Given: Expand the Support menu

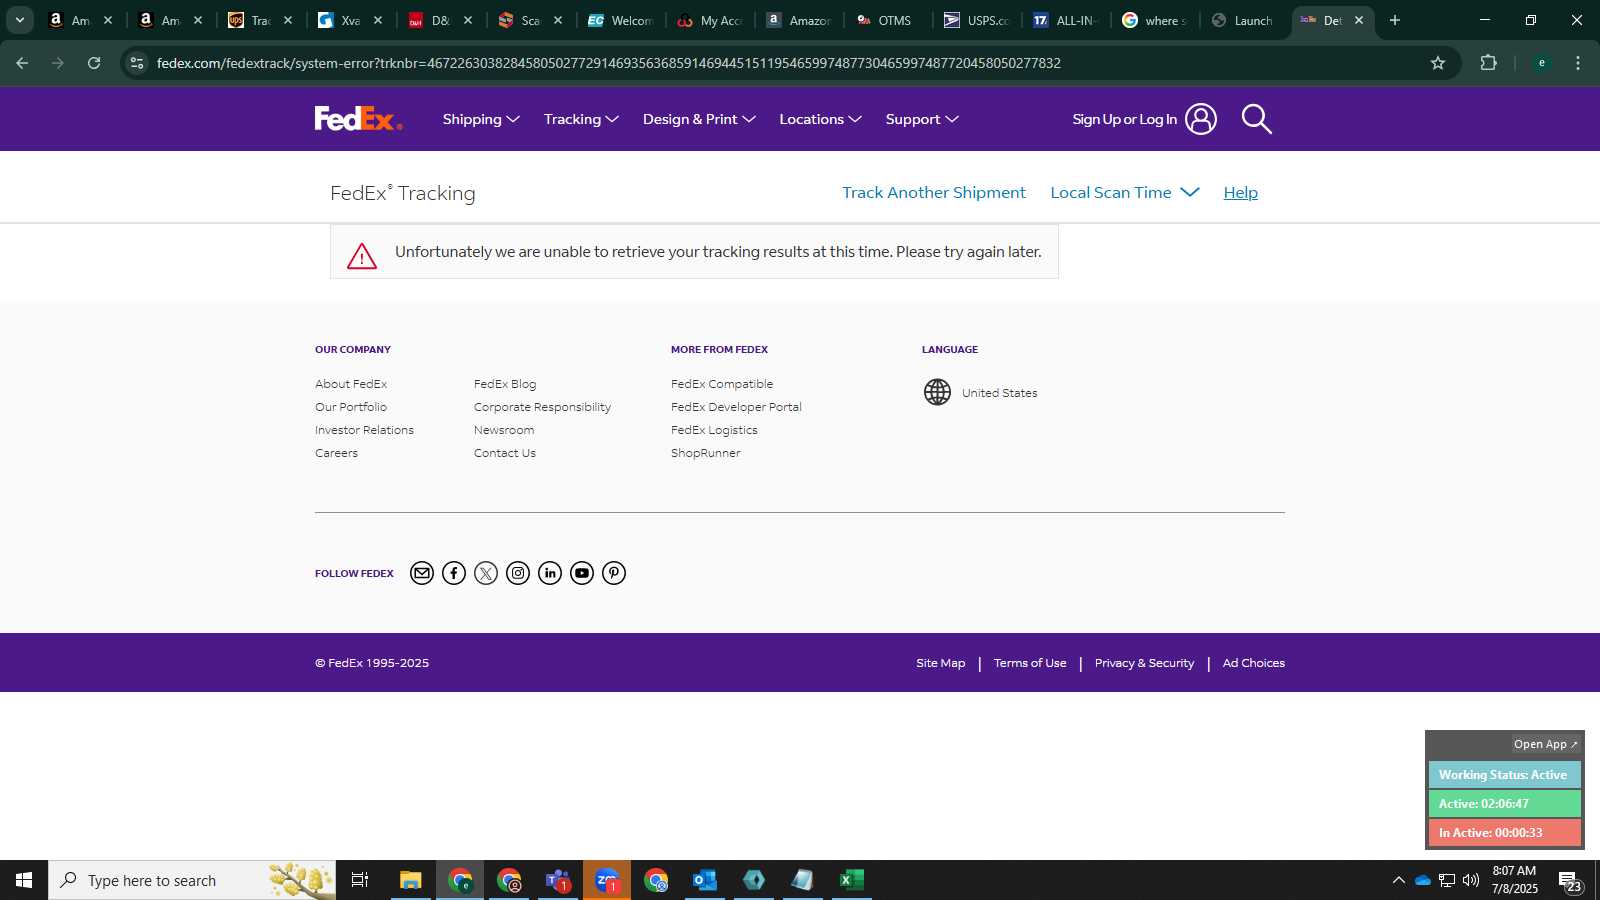Looking at the screenshot, I should click(x=922, y=119).
